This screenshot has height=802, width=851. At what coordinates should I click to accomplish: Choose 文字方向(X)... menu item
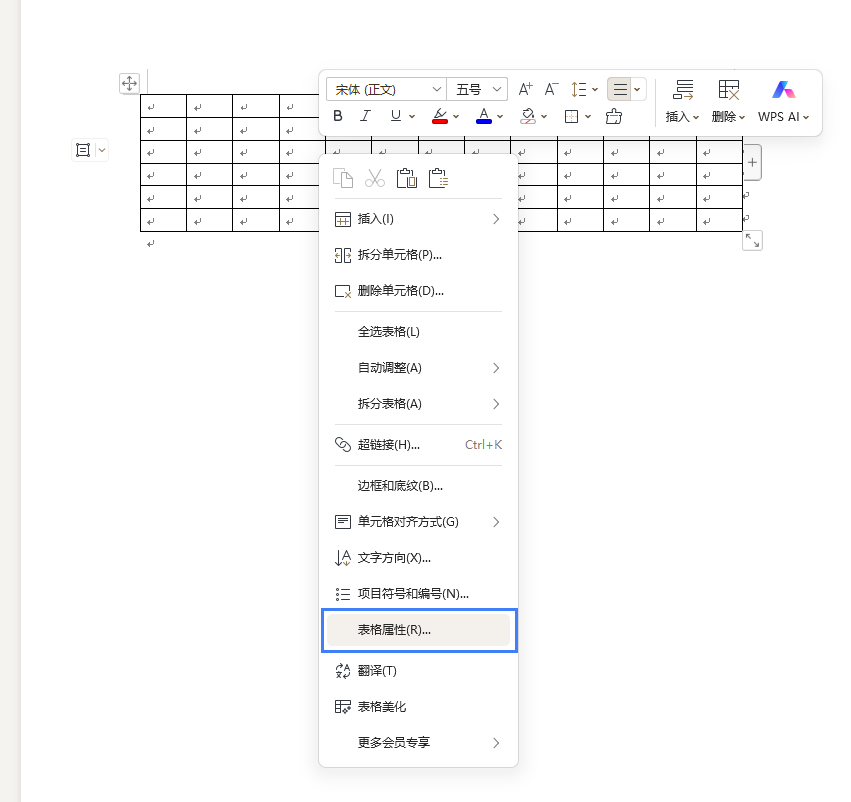pyautogui.click(x=418, y=558)
